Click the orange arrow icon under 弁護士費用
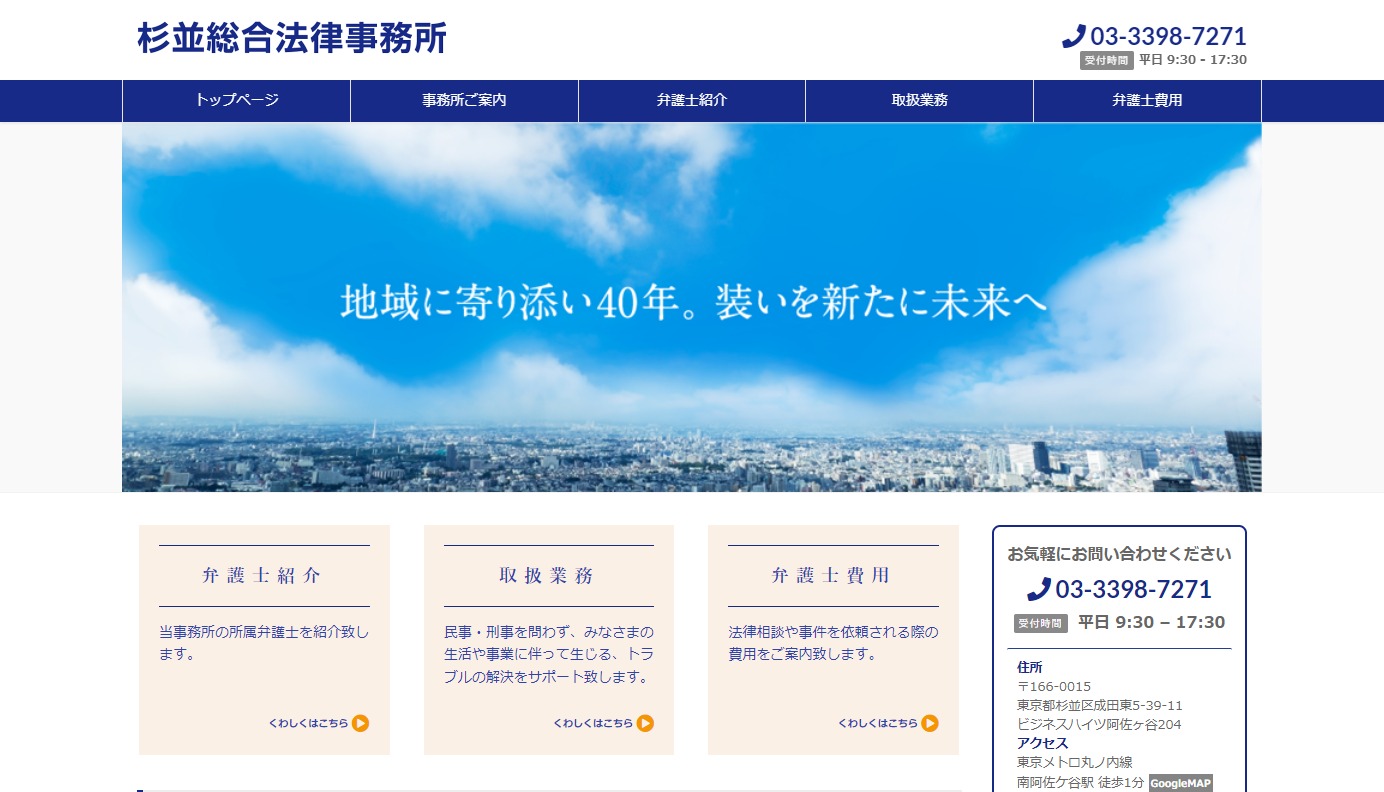 tap(930, 723)
